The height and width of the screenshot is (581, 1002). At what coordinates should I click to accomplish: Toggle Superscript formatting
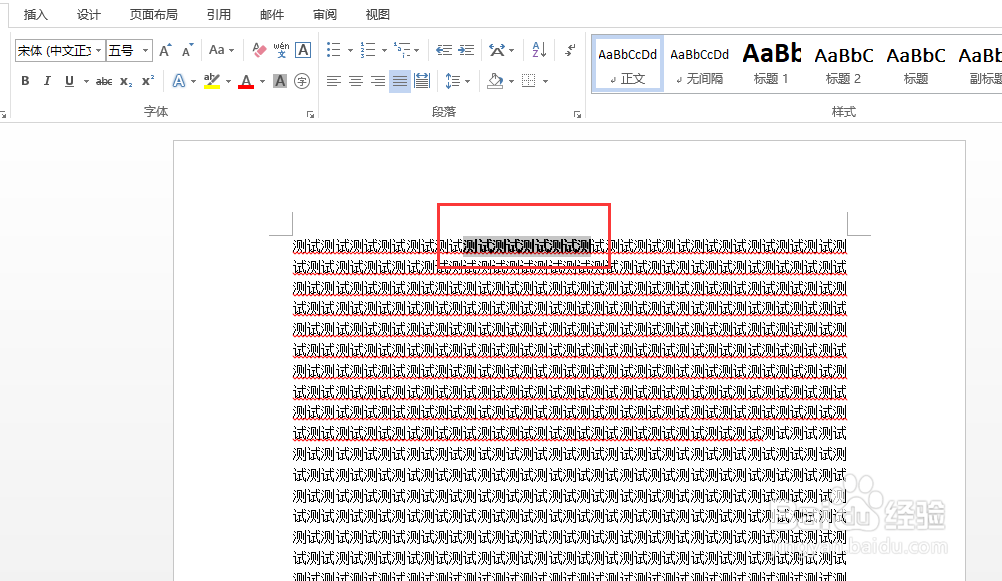coord(148,81)
